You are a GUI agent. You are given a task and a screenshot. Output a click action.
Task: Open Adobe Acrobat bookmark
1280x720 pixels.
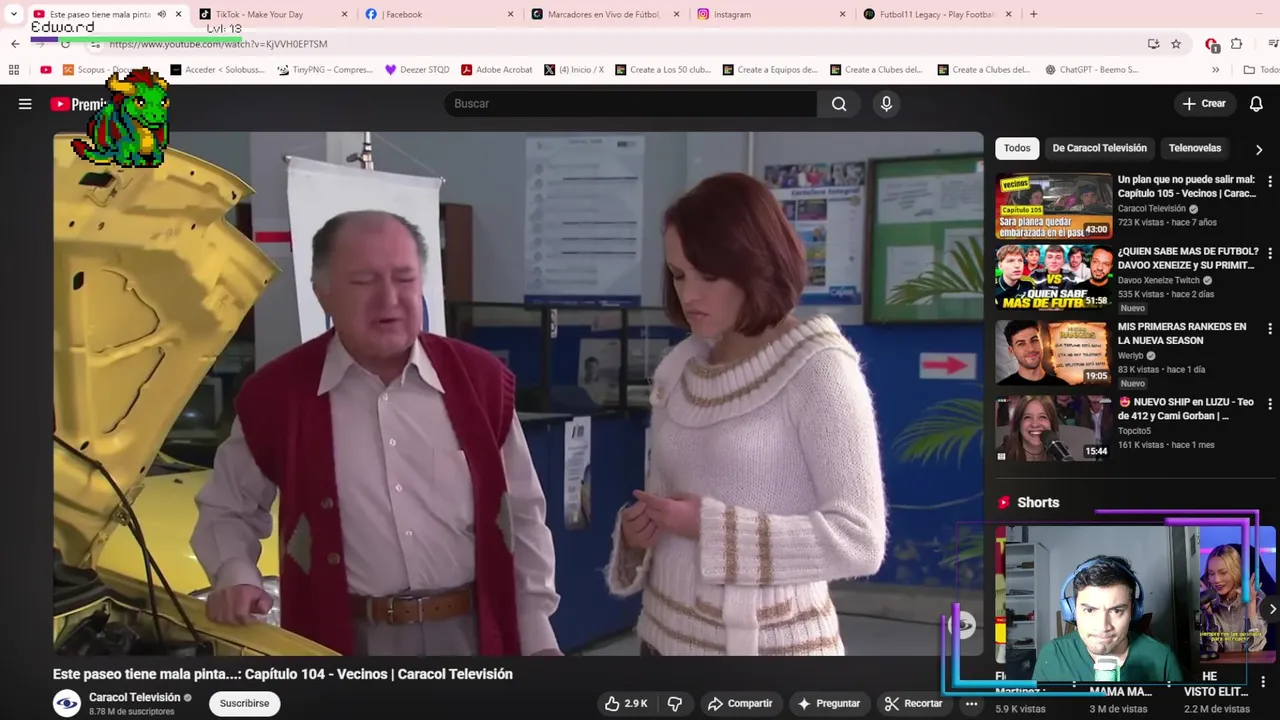pos(496,70)
